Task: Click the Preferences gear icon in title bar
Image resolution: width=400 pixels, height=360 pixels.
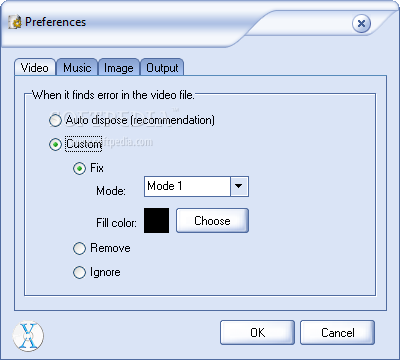Action: pyautogui.click(x=15, y=22)
